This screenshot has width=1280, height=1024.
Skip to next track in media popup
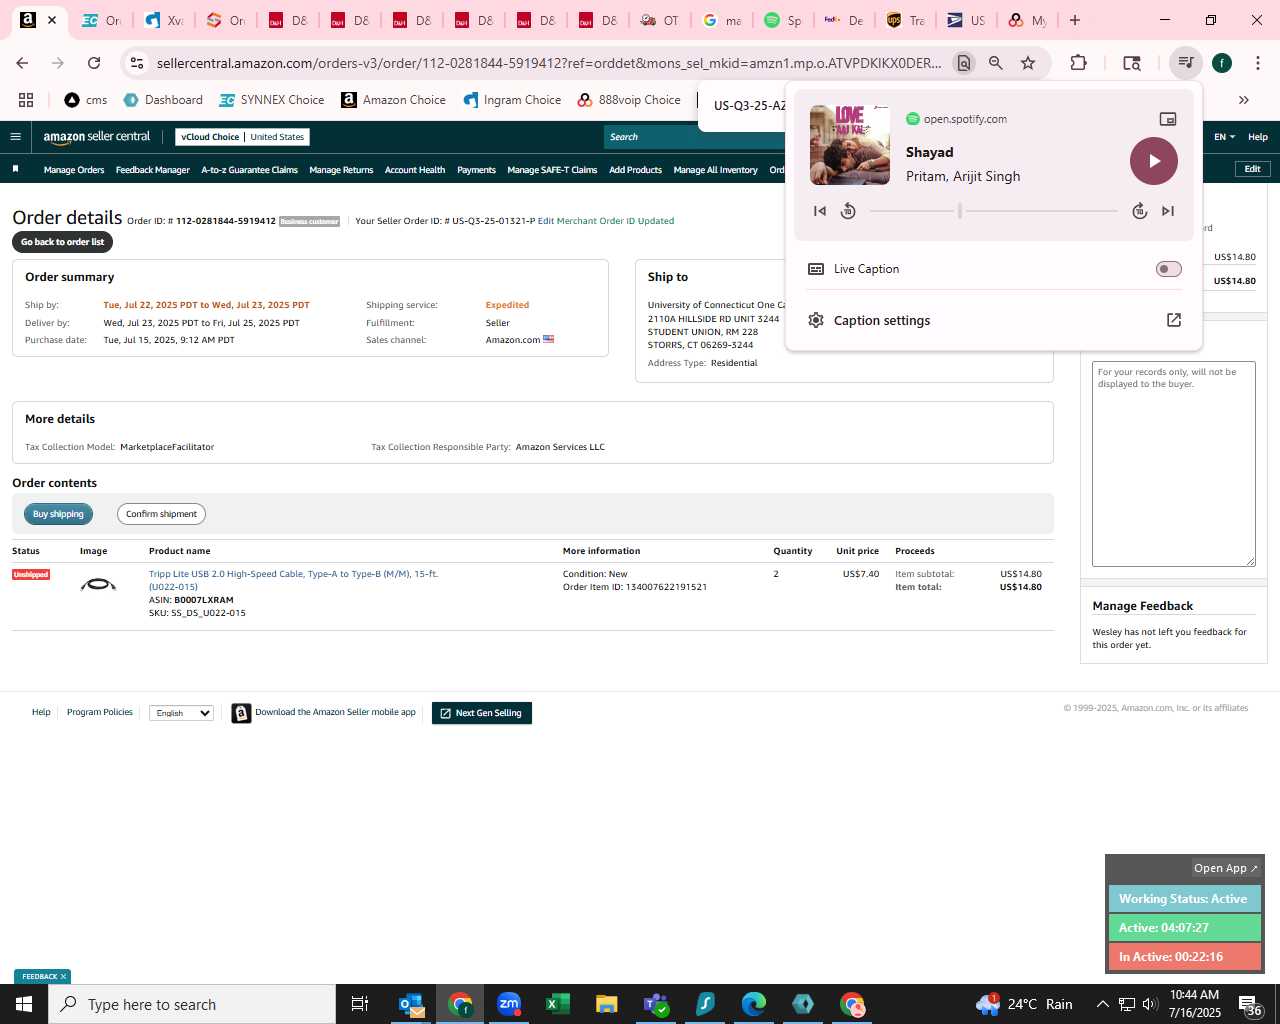[x=1168, y=211]
